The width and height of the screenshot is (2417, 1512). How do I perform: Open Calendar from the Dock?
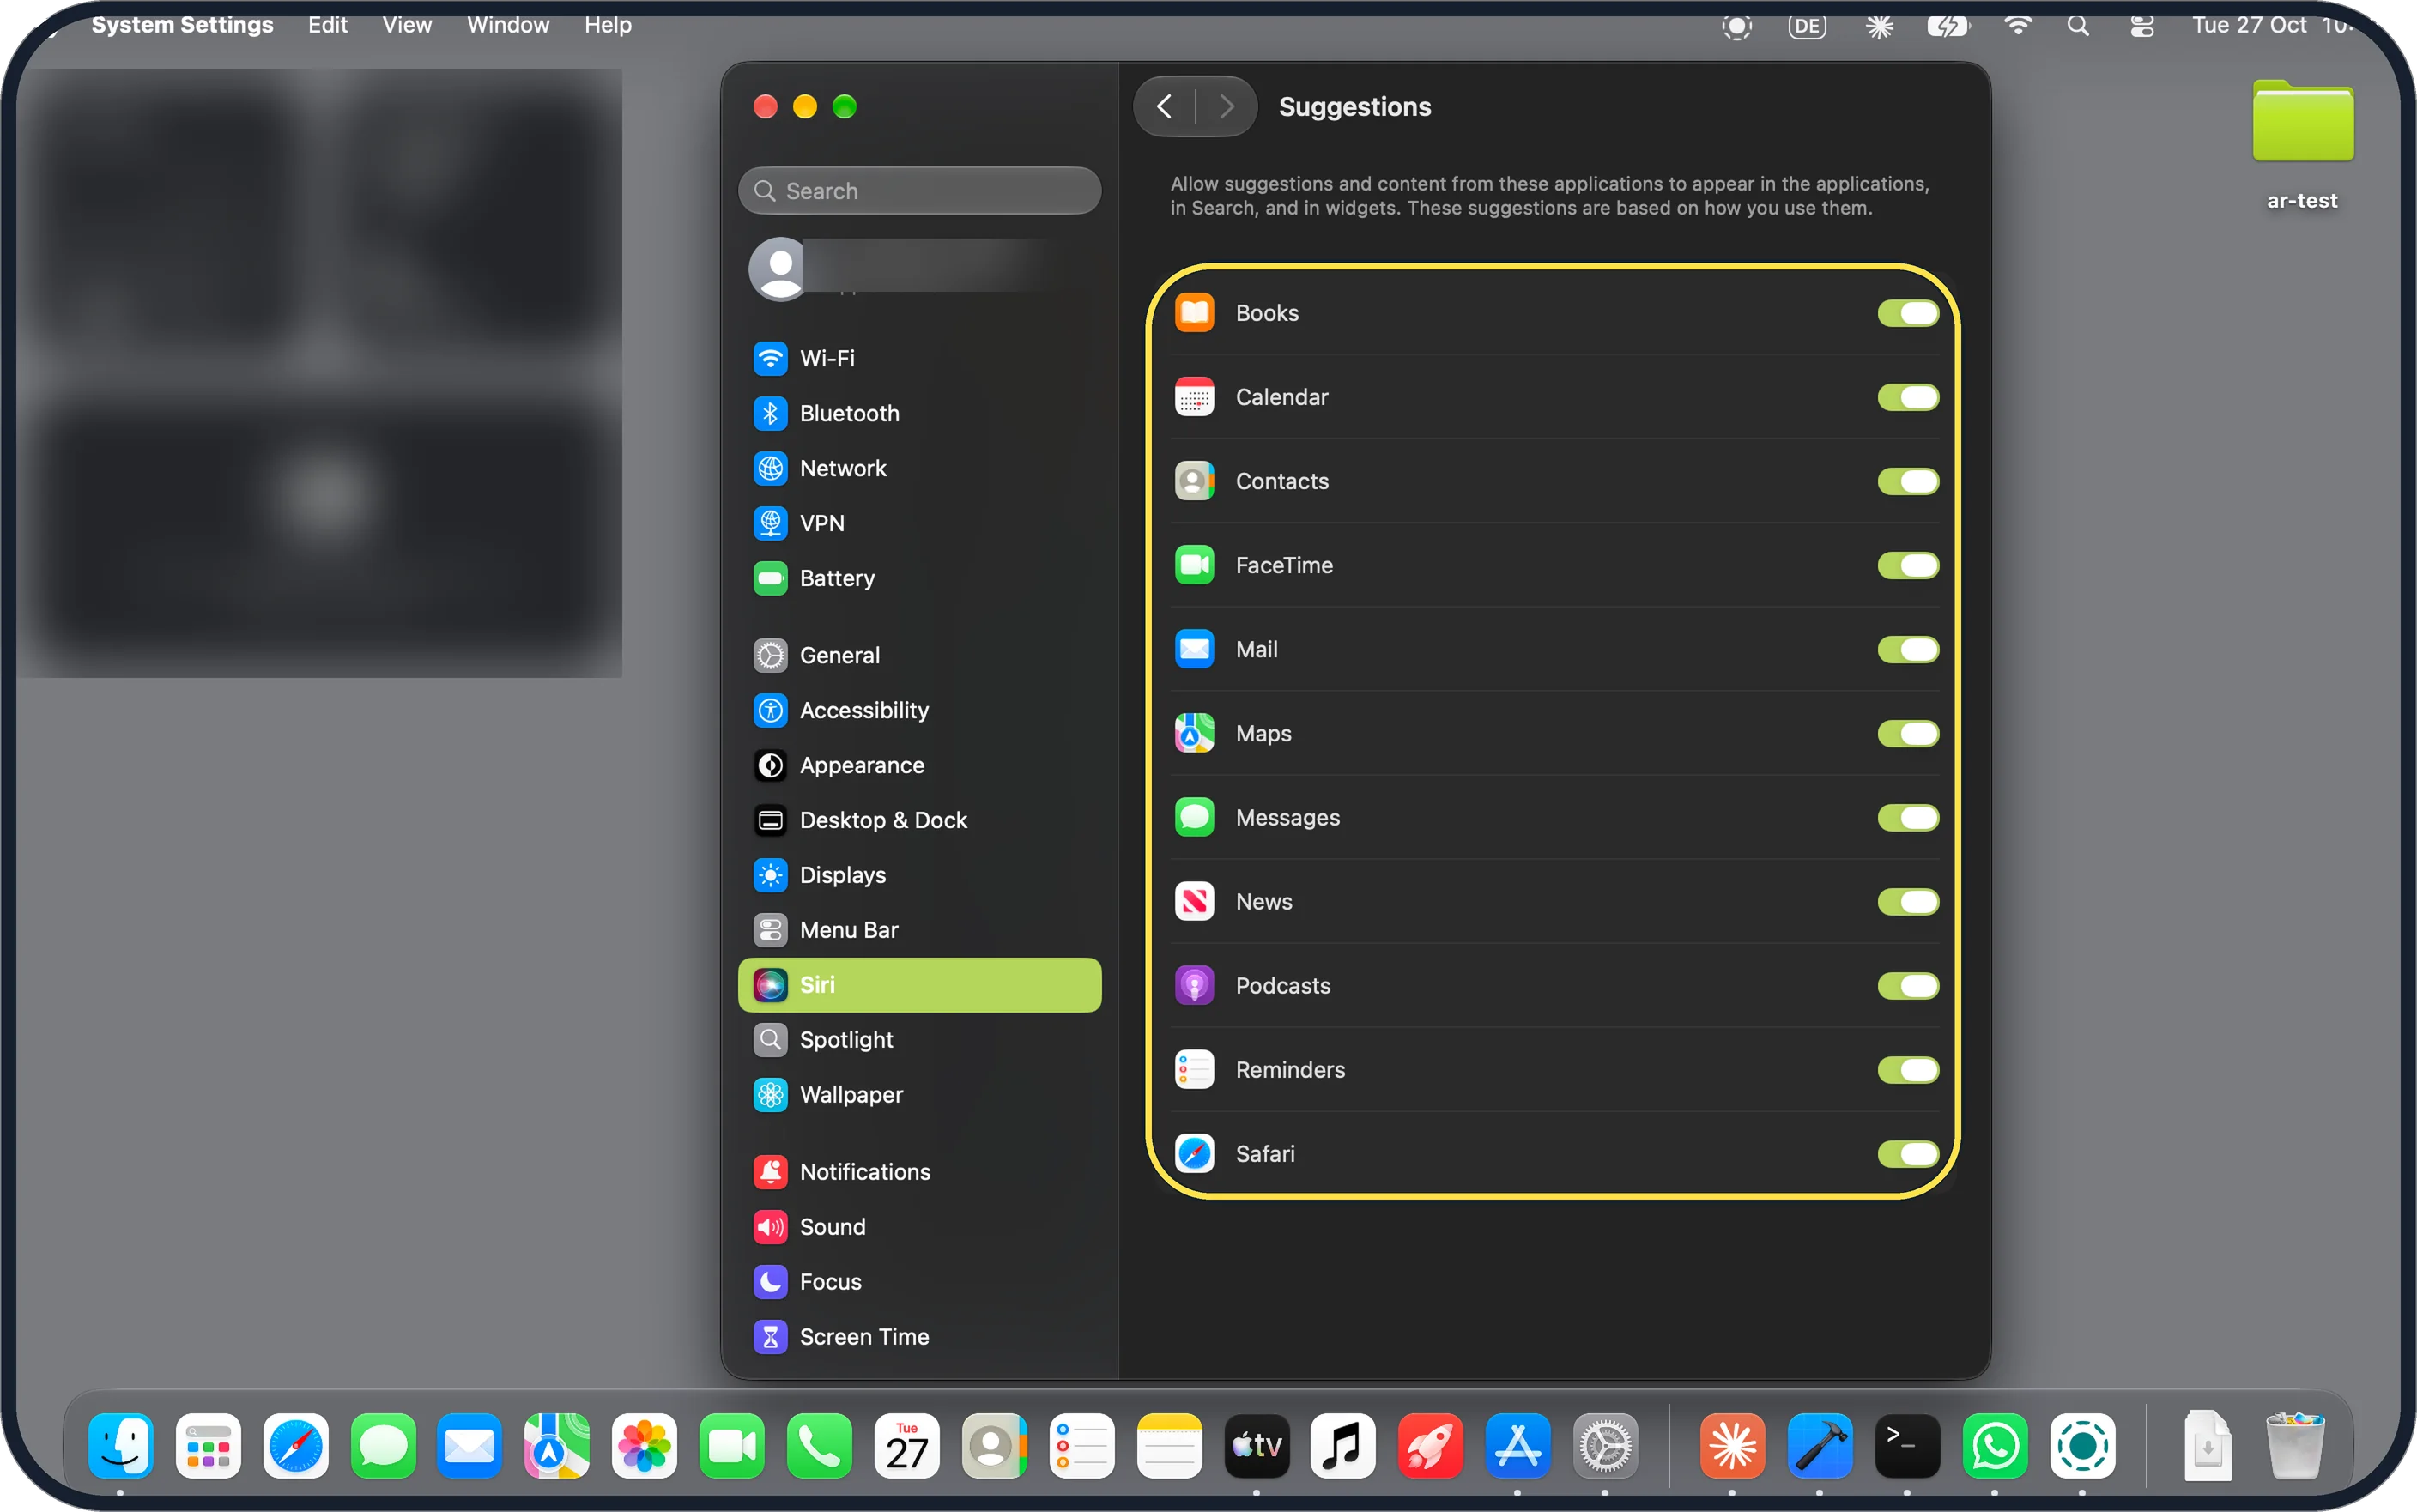907,1445
